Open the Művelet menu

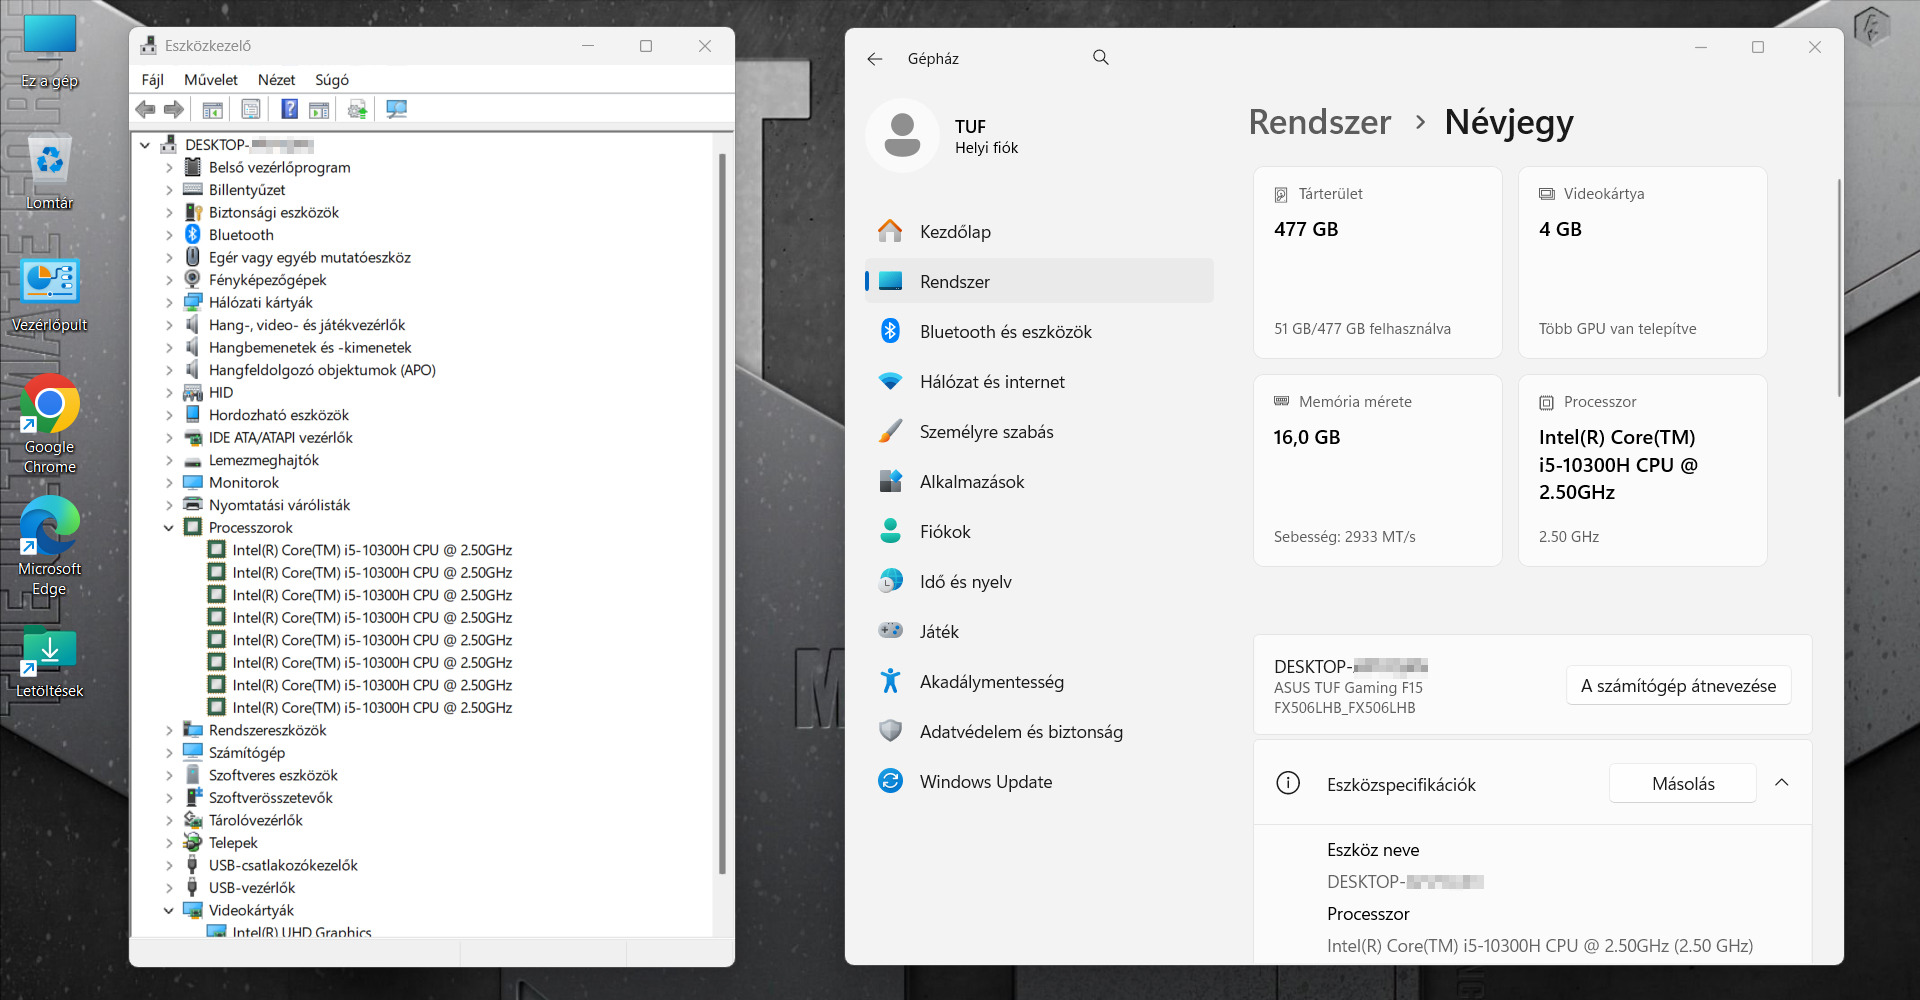(211, 80)
